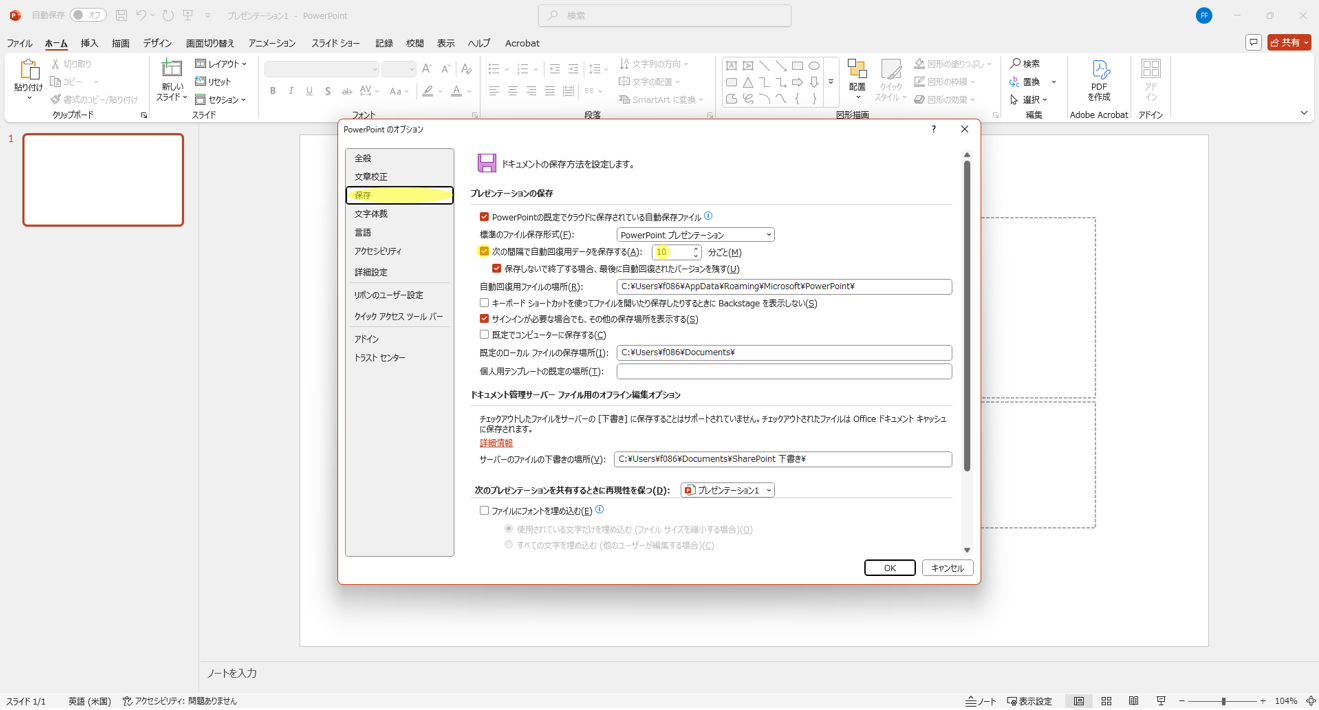Open default file format dropdown
Viewport: 1319px width, 710px height.
[x=695, y=235]
